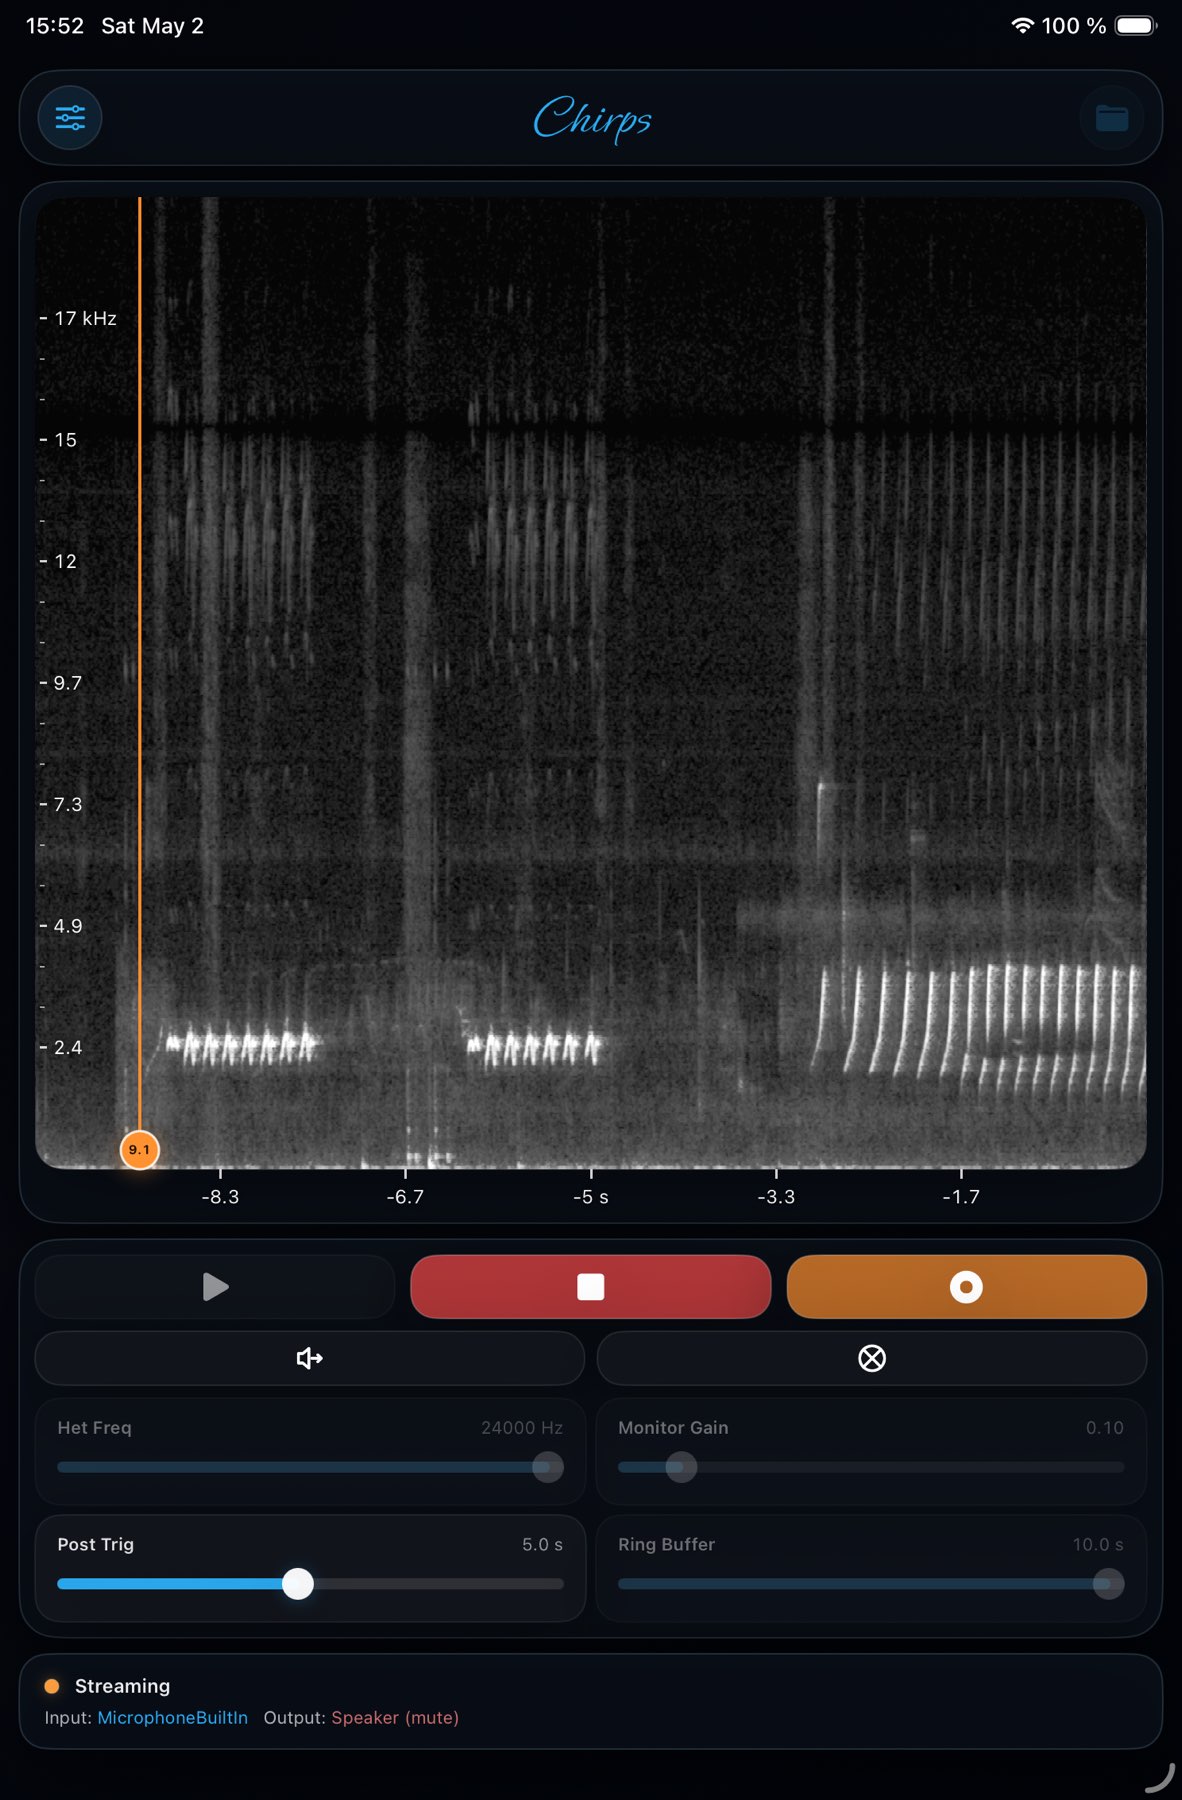Click the 17 kHz frequency axis label

pos(85,318)
